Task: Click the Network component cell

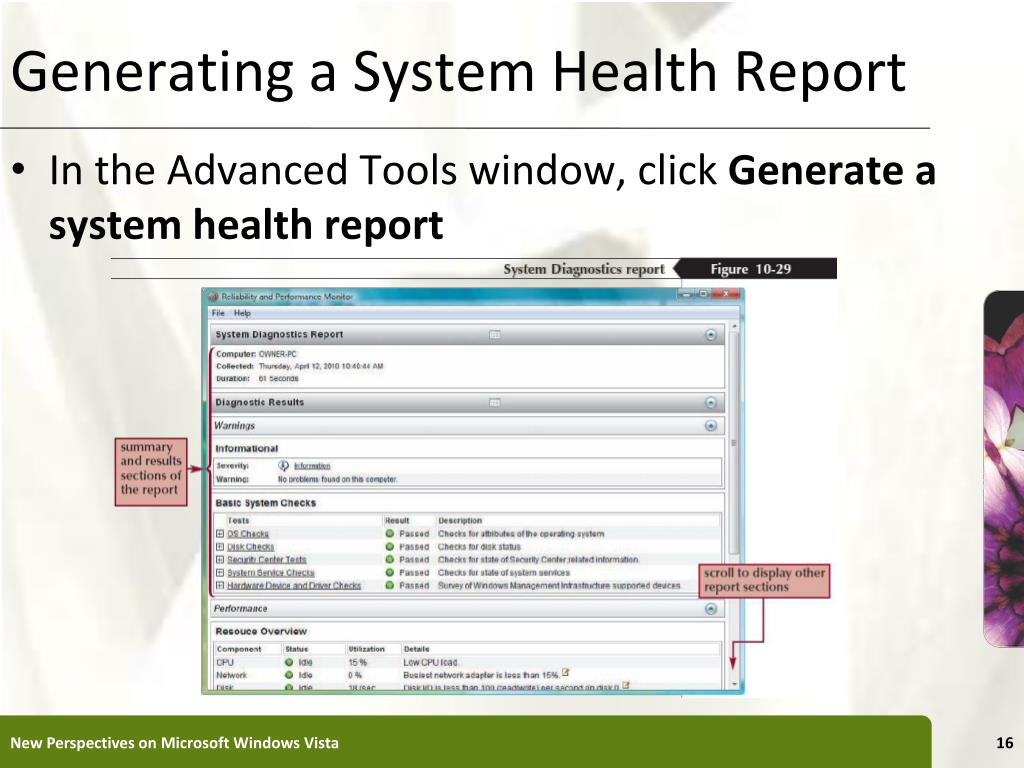Action: point(232,675)
